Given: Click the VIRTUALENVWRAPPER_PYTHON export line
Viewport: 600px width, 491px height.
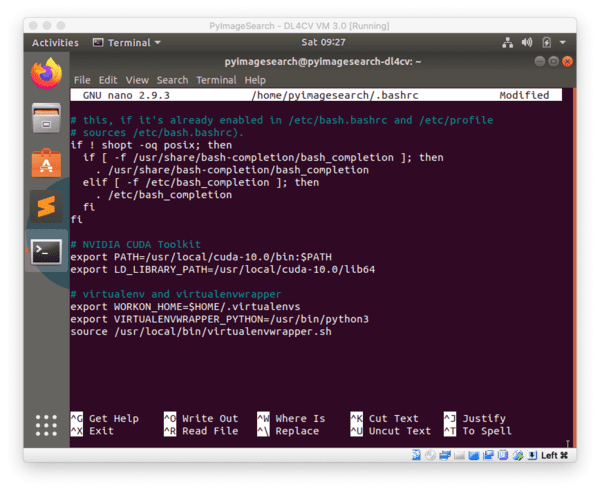Looking at the screenshot, I should [x=219, y=319].
